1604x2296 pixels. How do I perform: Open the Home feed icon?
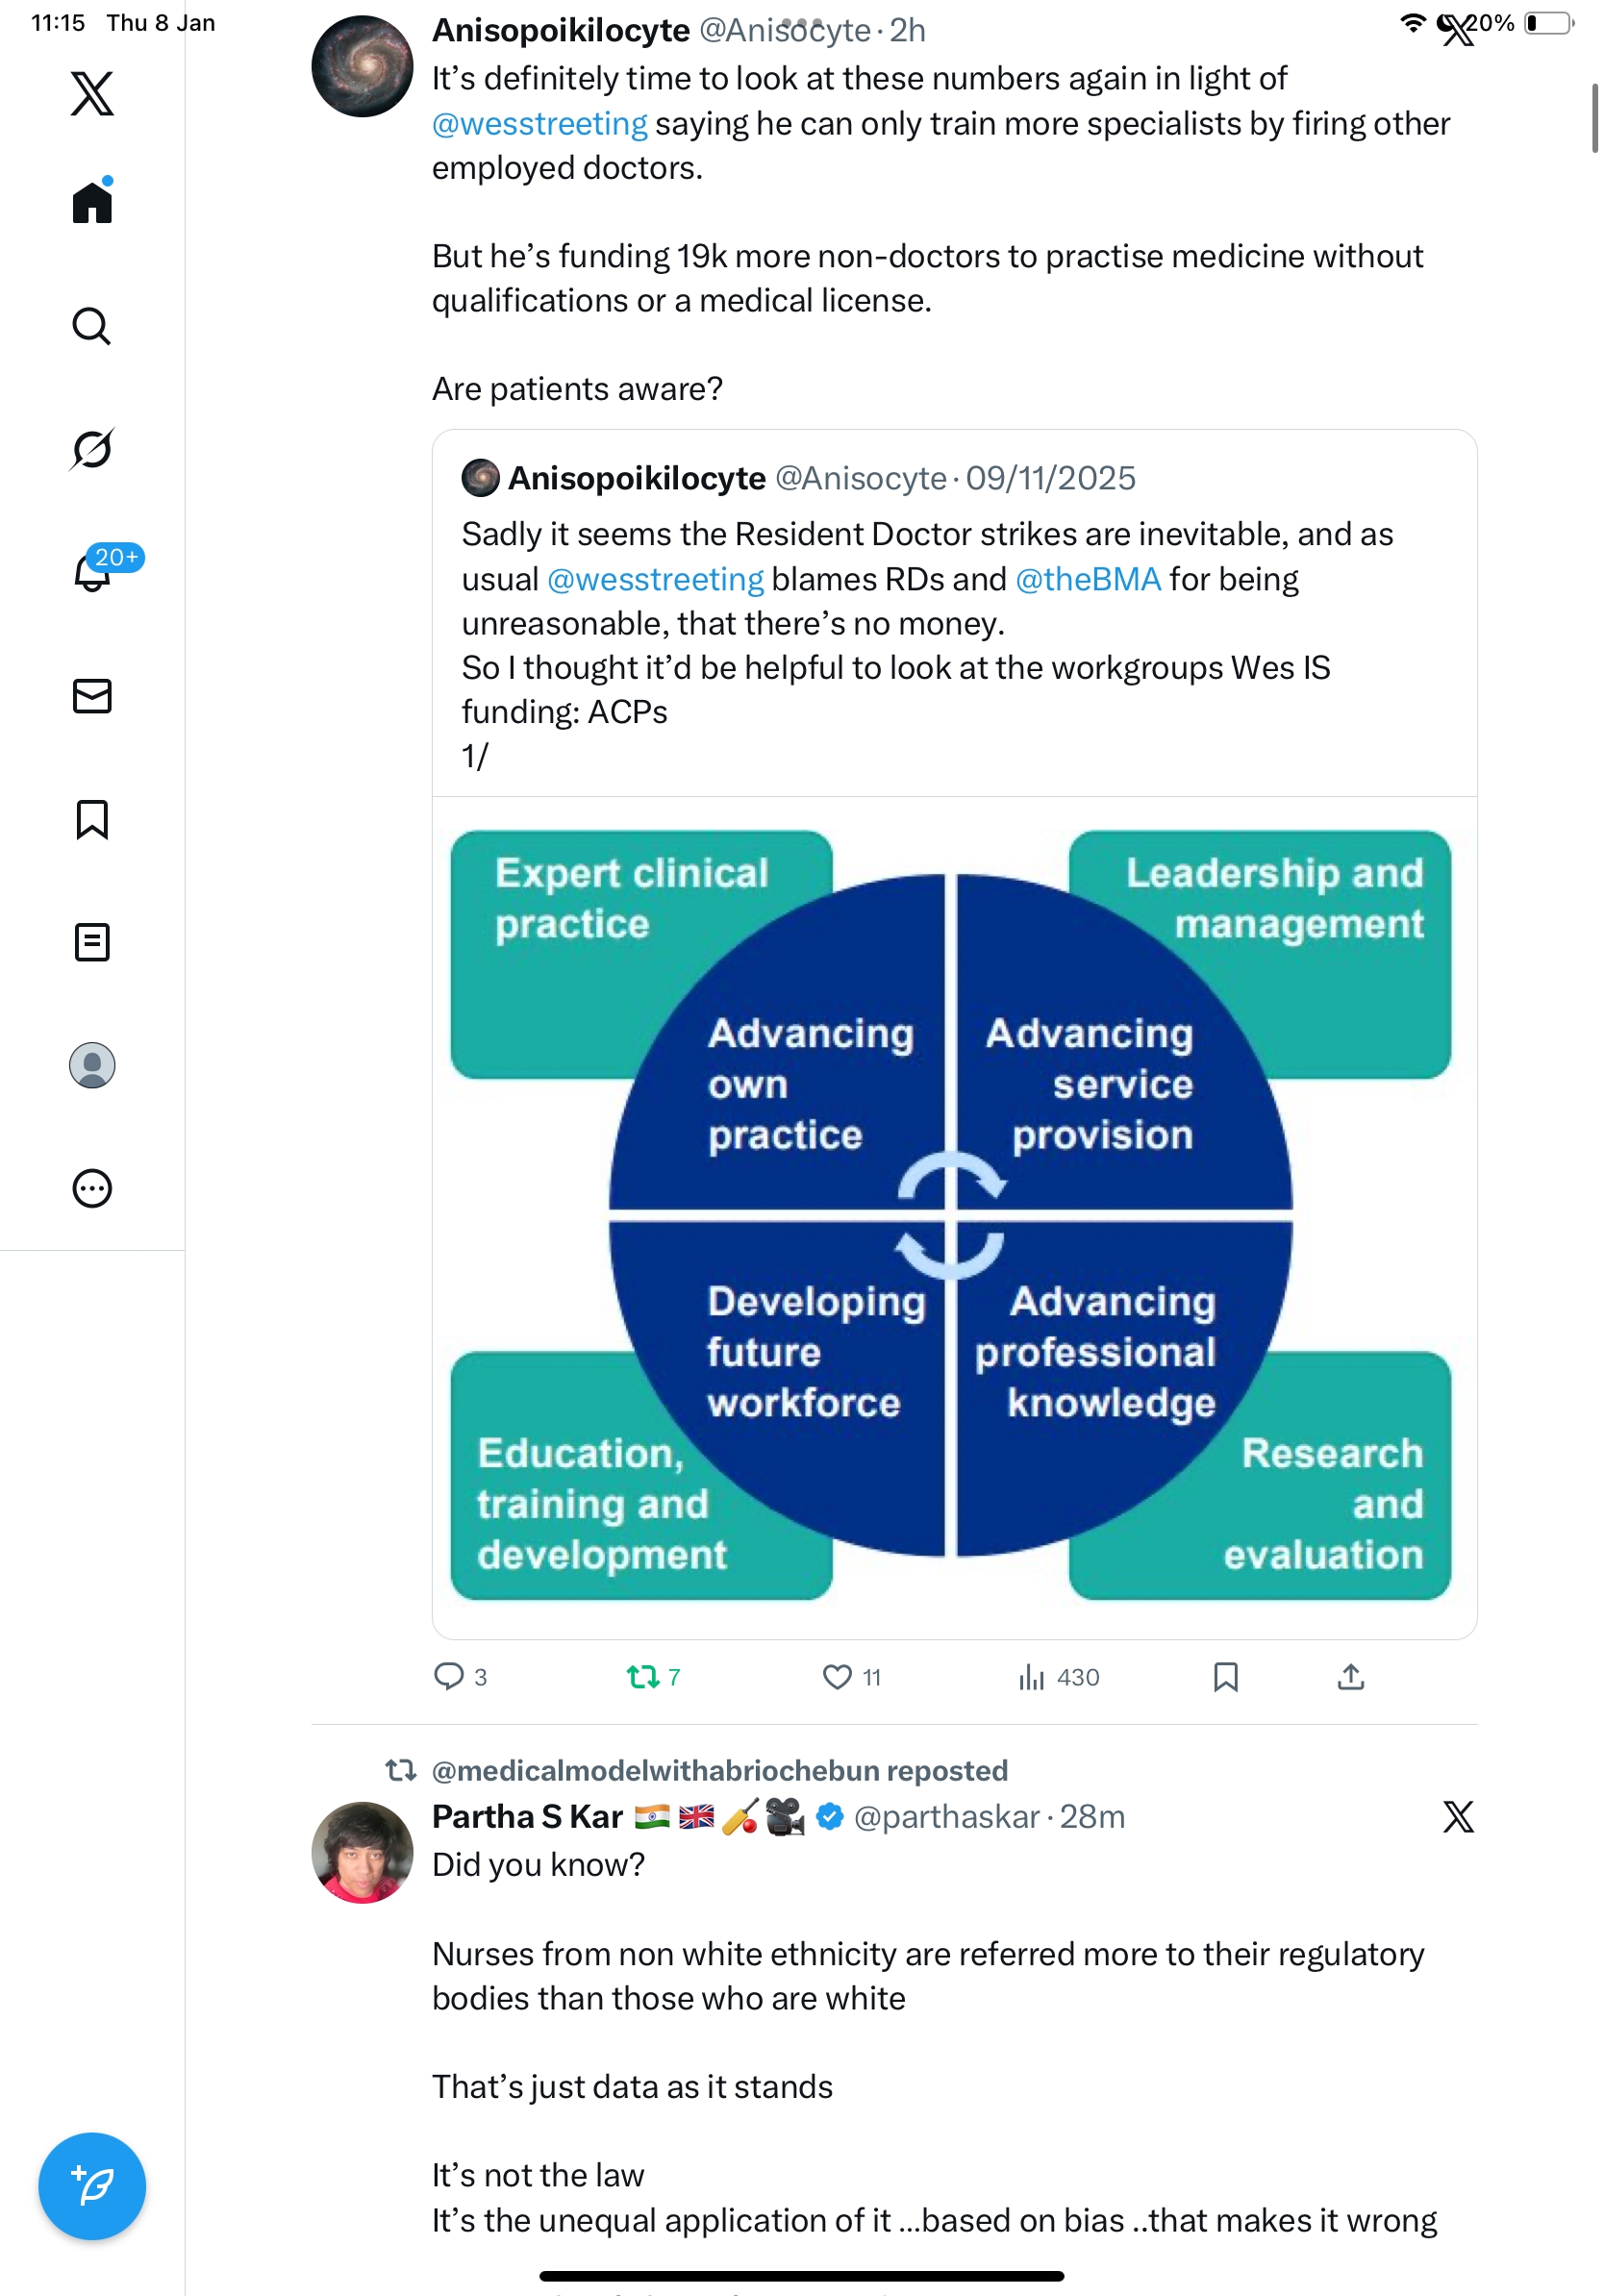click(x=92, y=203)
